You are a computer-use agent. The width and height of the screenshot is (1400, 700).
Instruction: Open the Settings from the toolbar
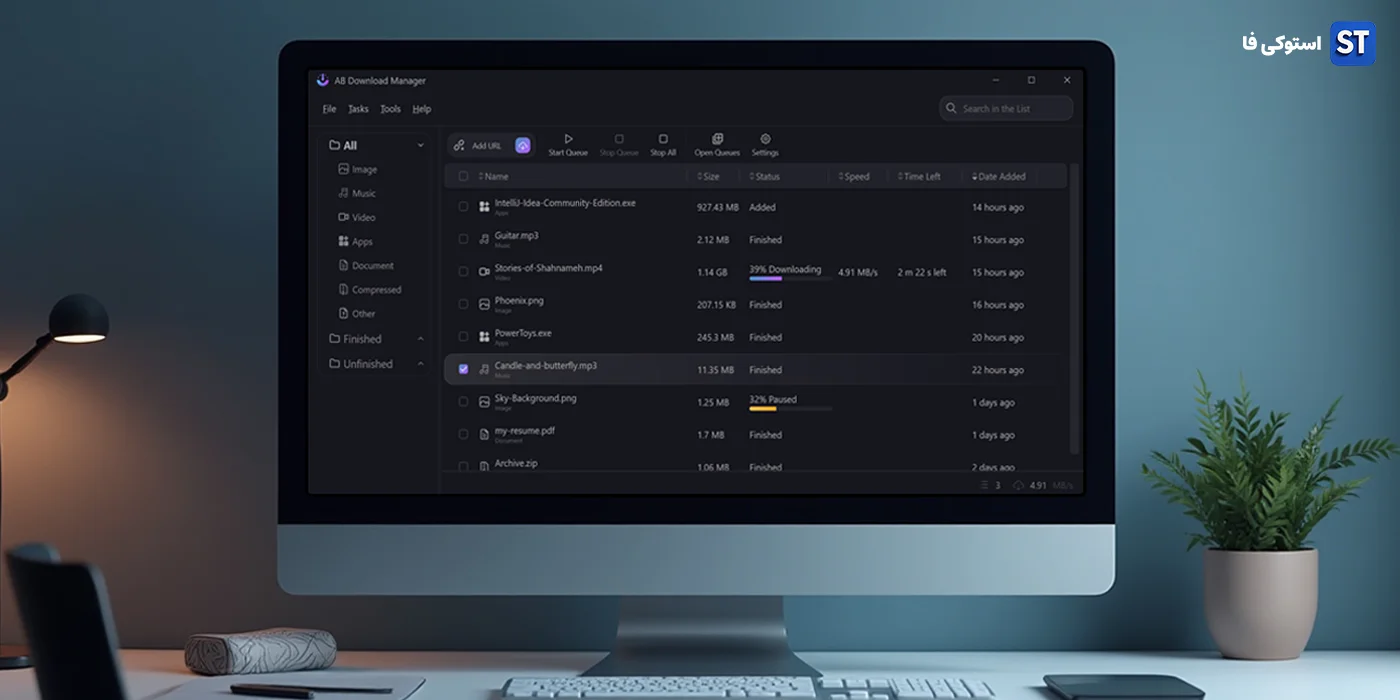click(x=765, y=144)
